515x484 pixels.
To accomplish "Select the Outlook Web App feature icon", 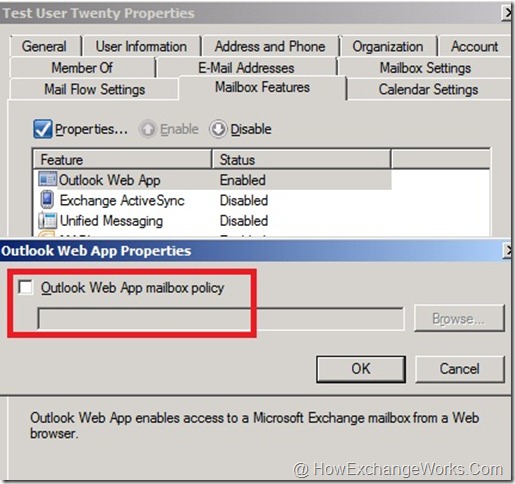I will pyautogui.click(x=48, y=179).
